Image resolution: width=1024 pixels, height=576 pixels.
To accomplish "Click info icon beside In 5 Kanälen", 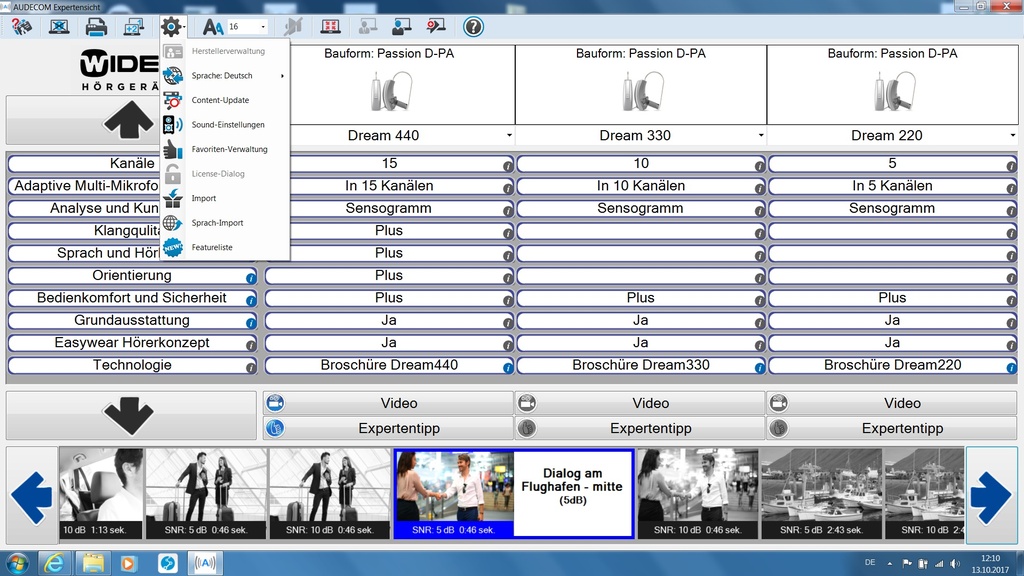I will pos(1011,189).
